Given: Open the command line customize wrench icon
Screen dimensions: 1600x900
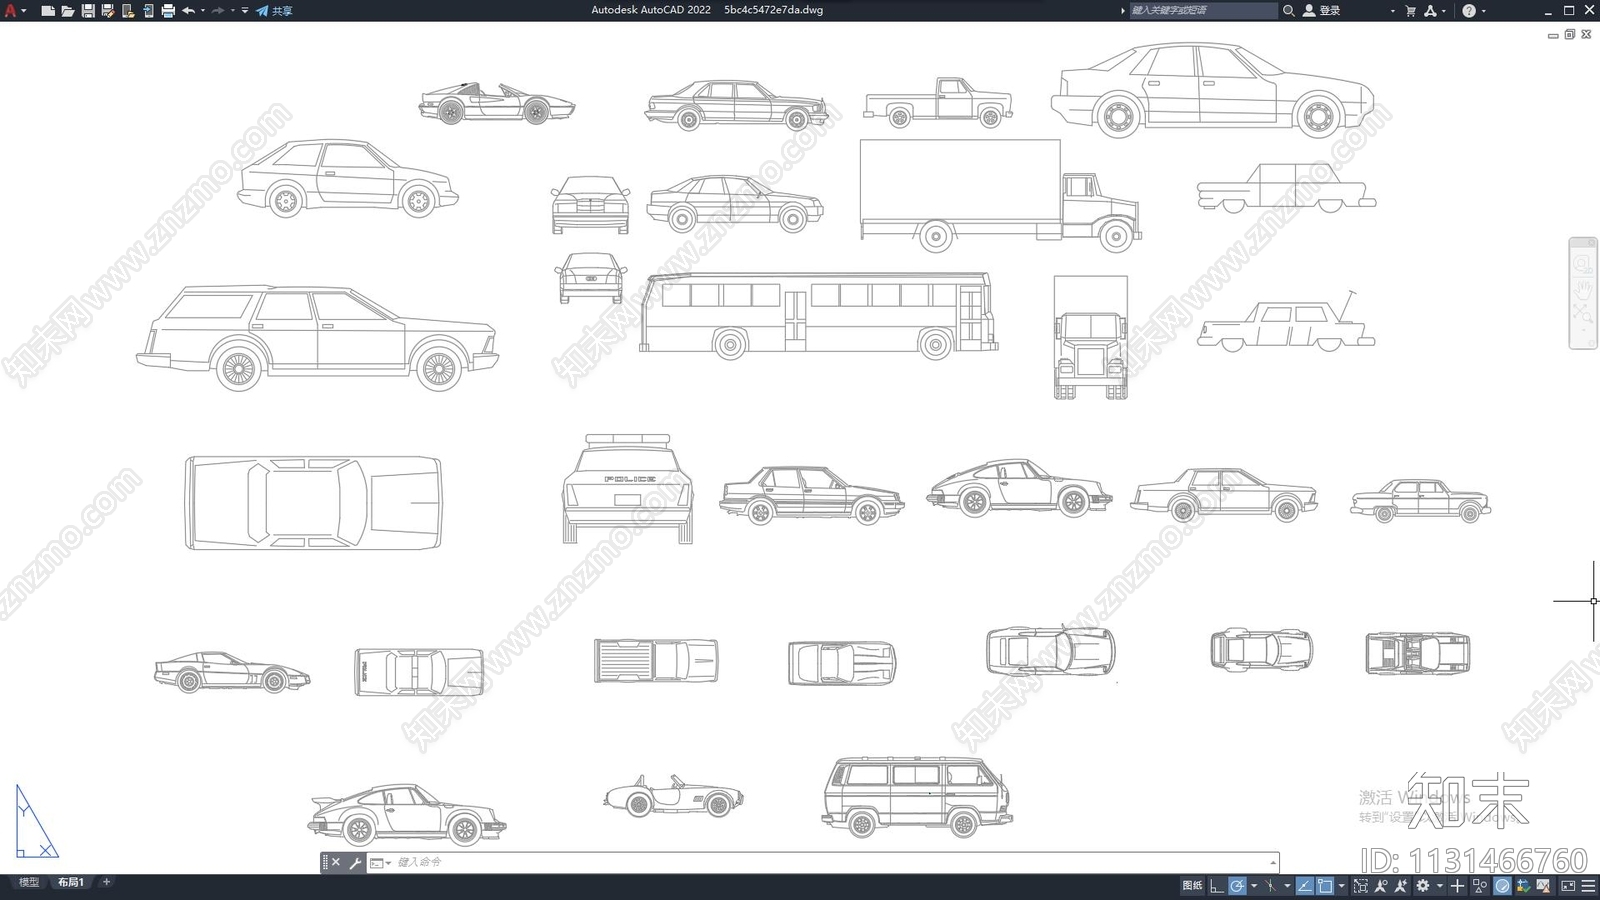Looking at the screenshot, I should [x=355, y=863].
